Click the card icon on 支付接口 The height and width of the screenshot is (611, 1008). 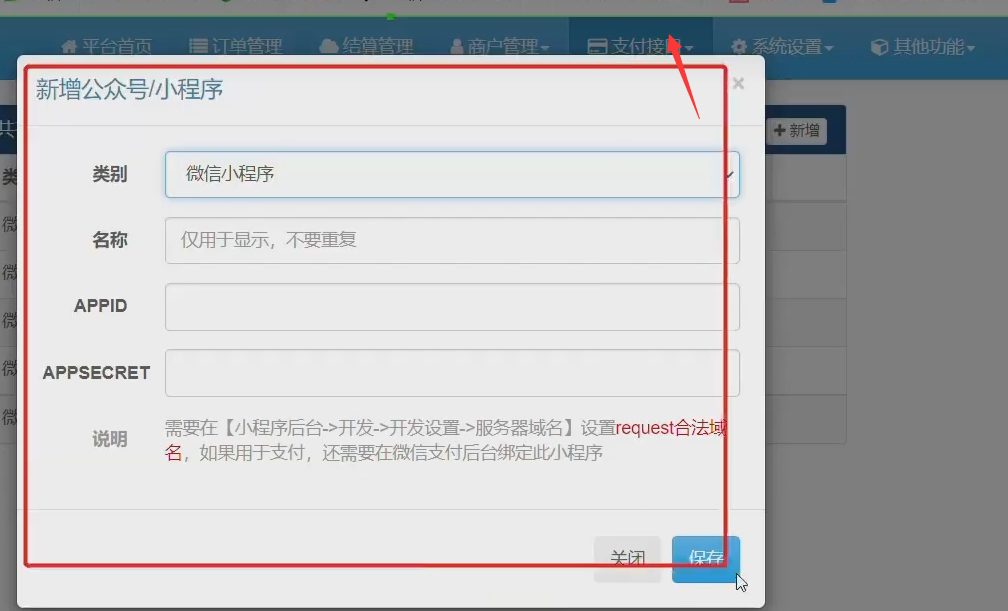pos(598,44)
